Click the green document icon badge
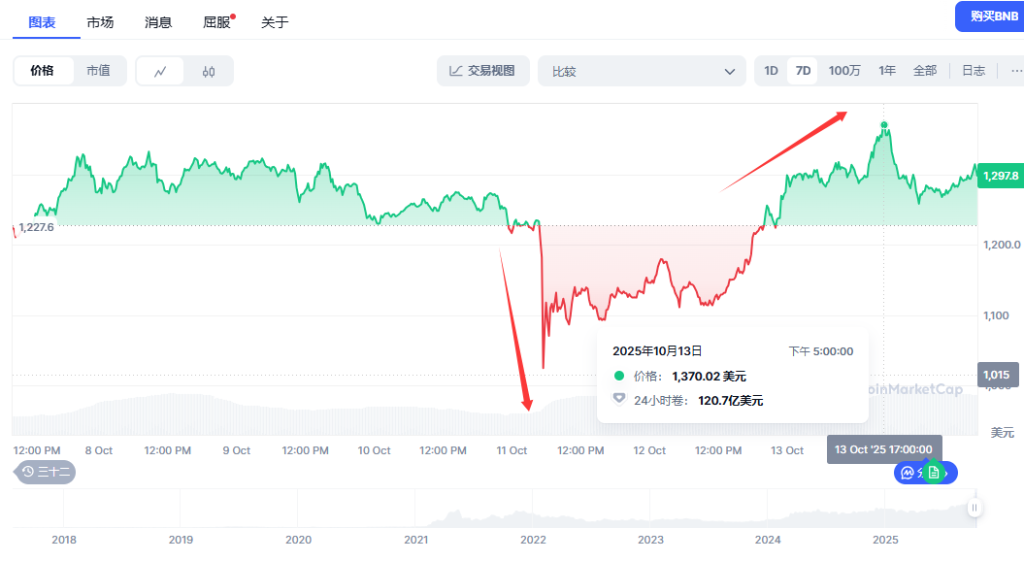The height and width of the screenshot is (568, 1024). 934,472
